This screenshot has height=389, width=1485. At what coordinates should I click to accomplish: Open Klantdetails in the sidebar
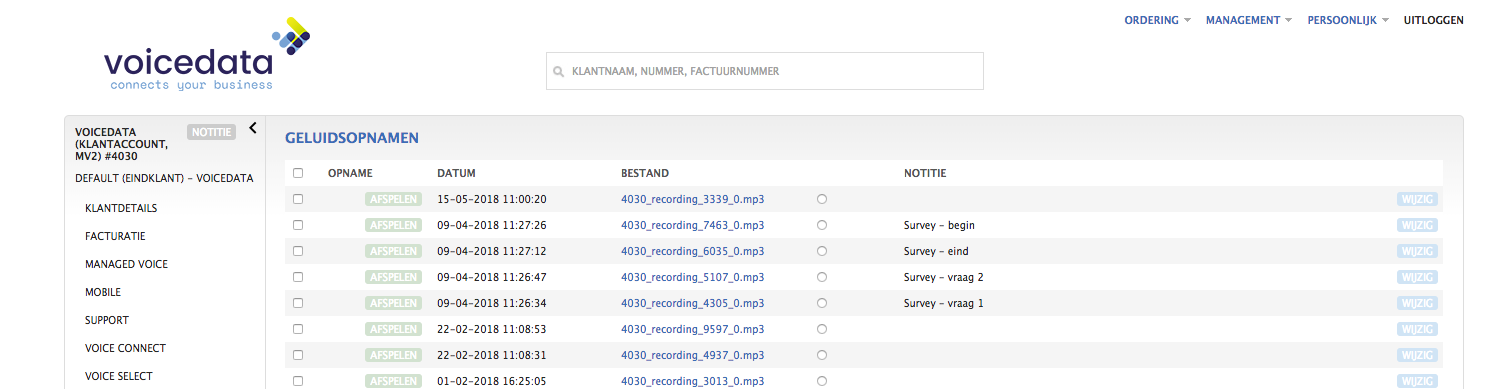click(x=121, y=208)
